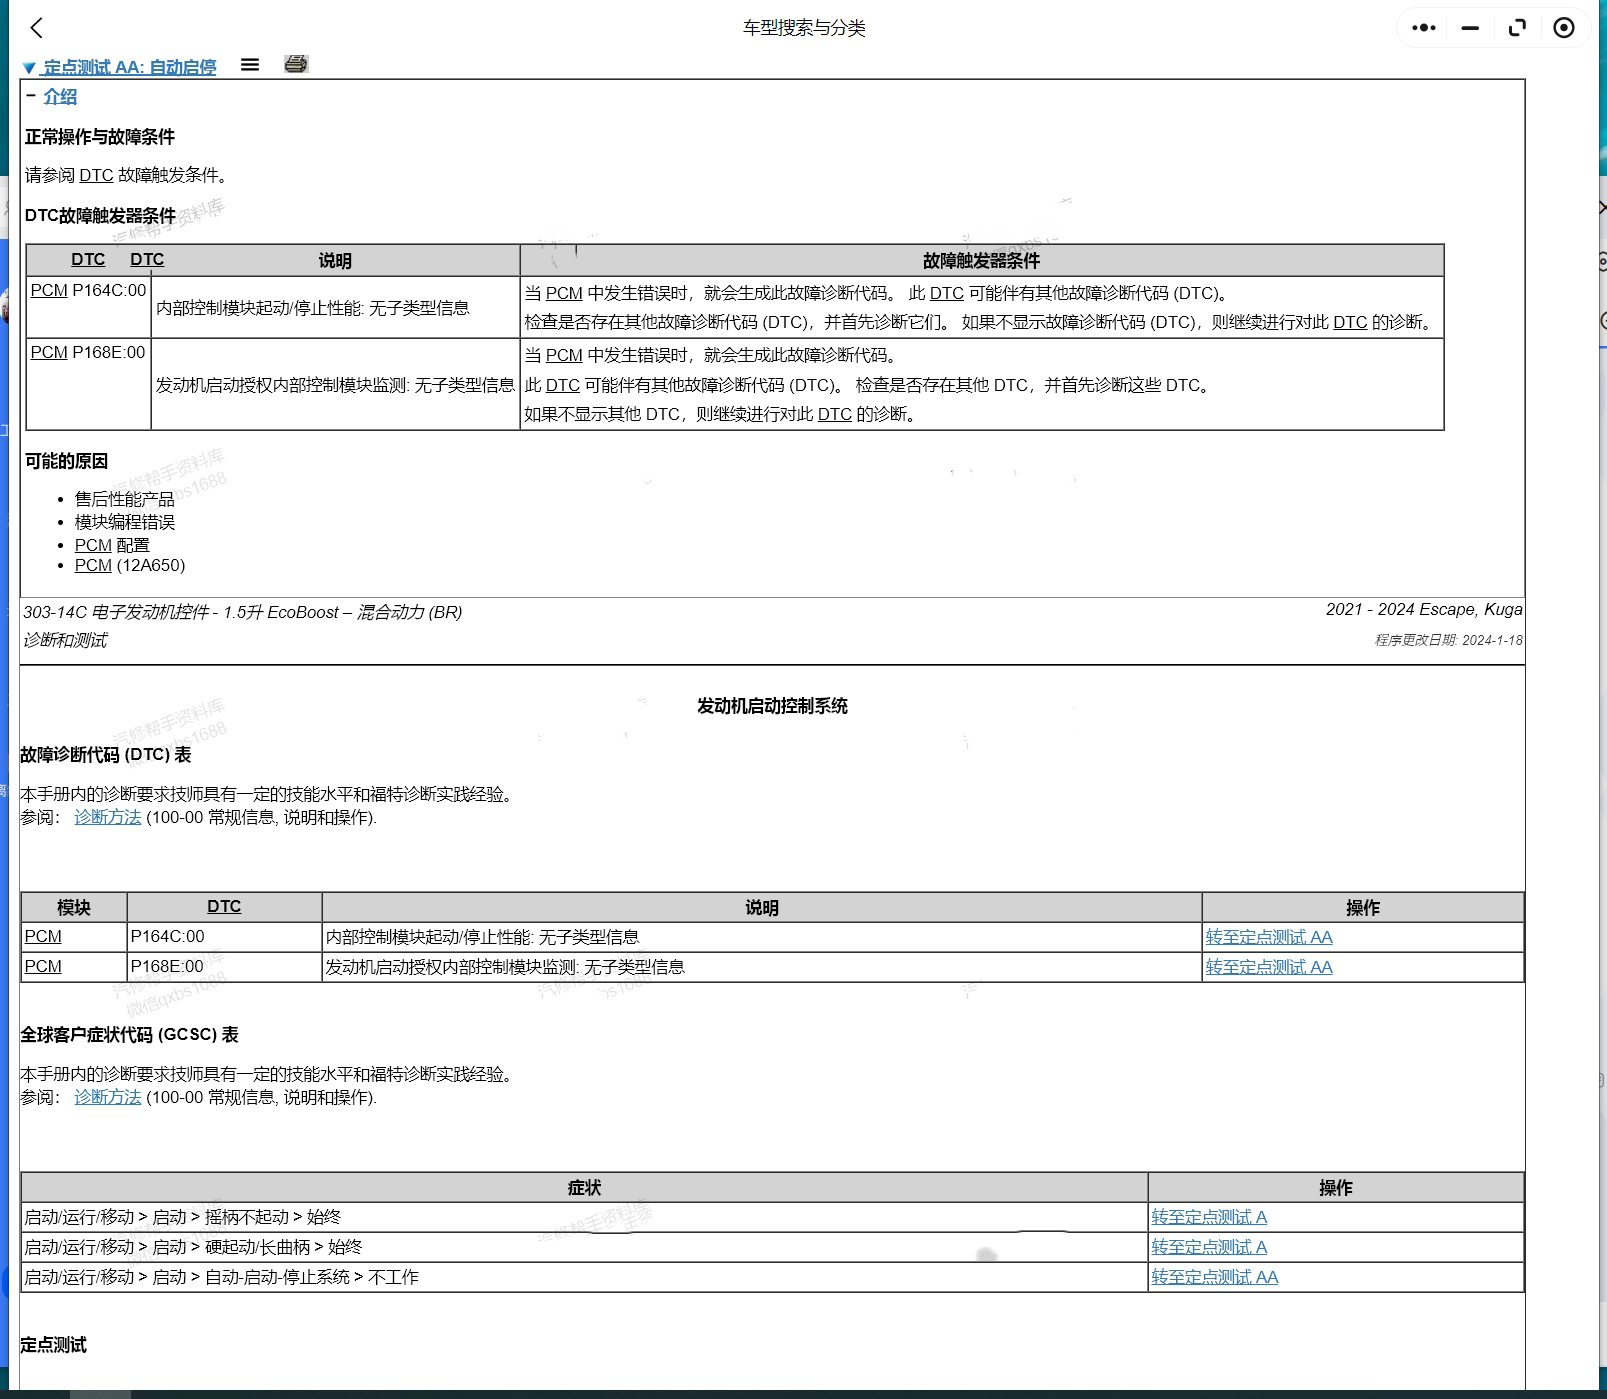
Task: Open 转至定点测试 AA for 自动-启动-停止系统 symptom
Action: coord(1213,1277)
